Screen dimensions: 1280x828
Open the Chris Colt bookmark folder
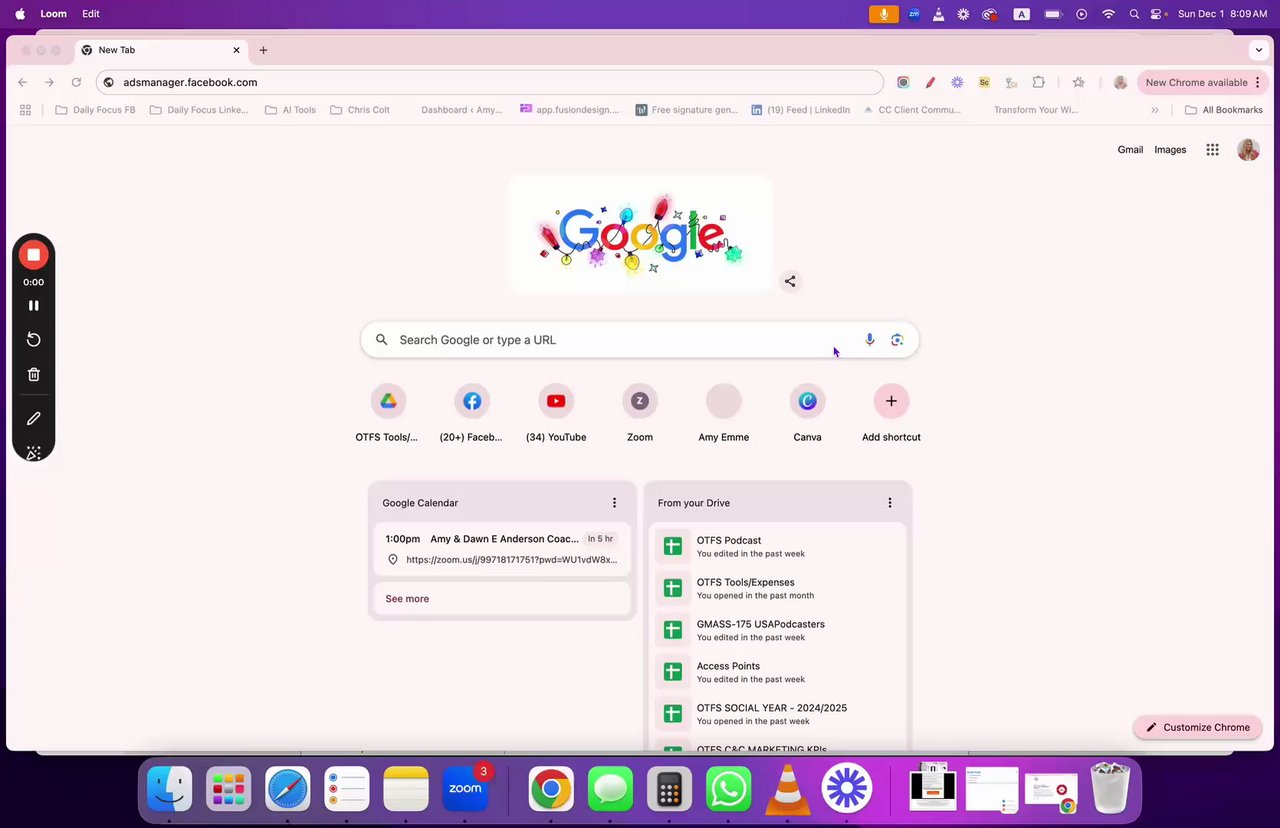coord(360,110)
